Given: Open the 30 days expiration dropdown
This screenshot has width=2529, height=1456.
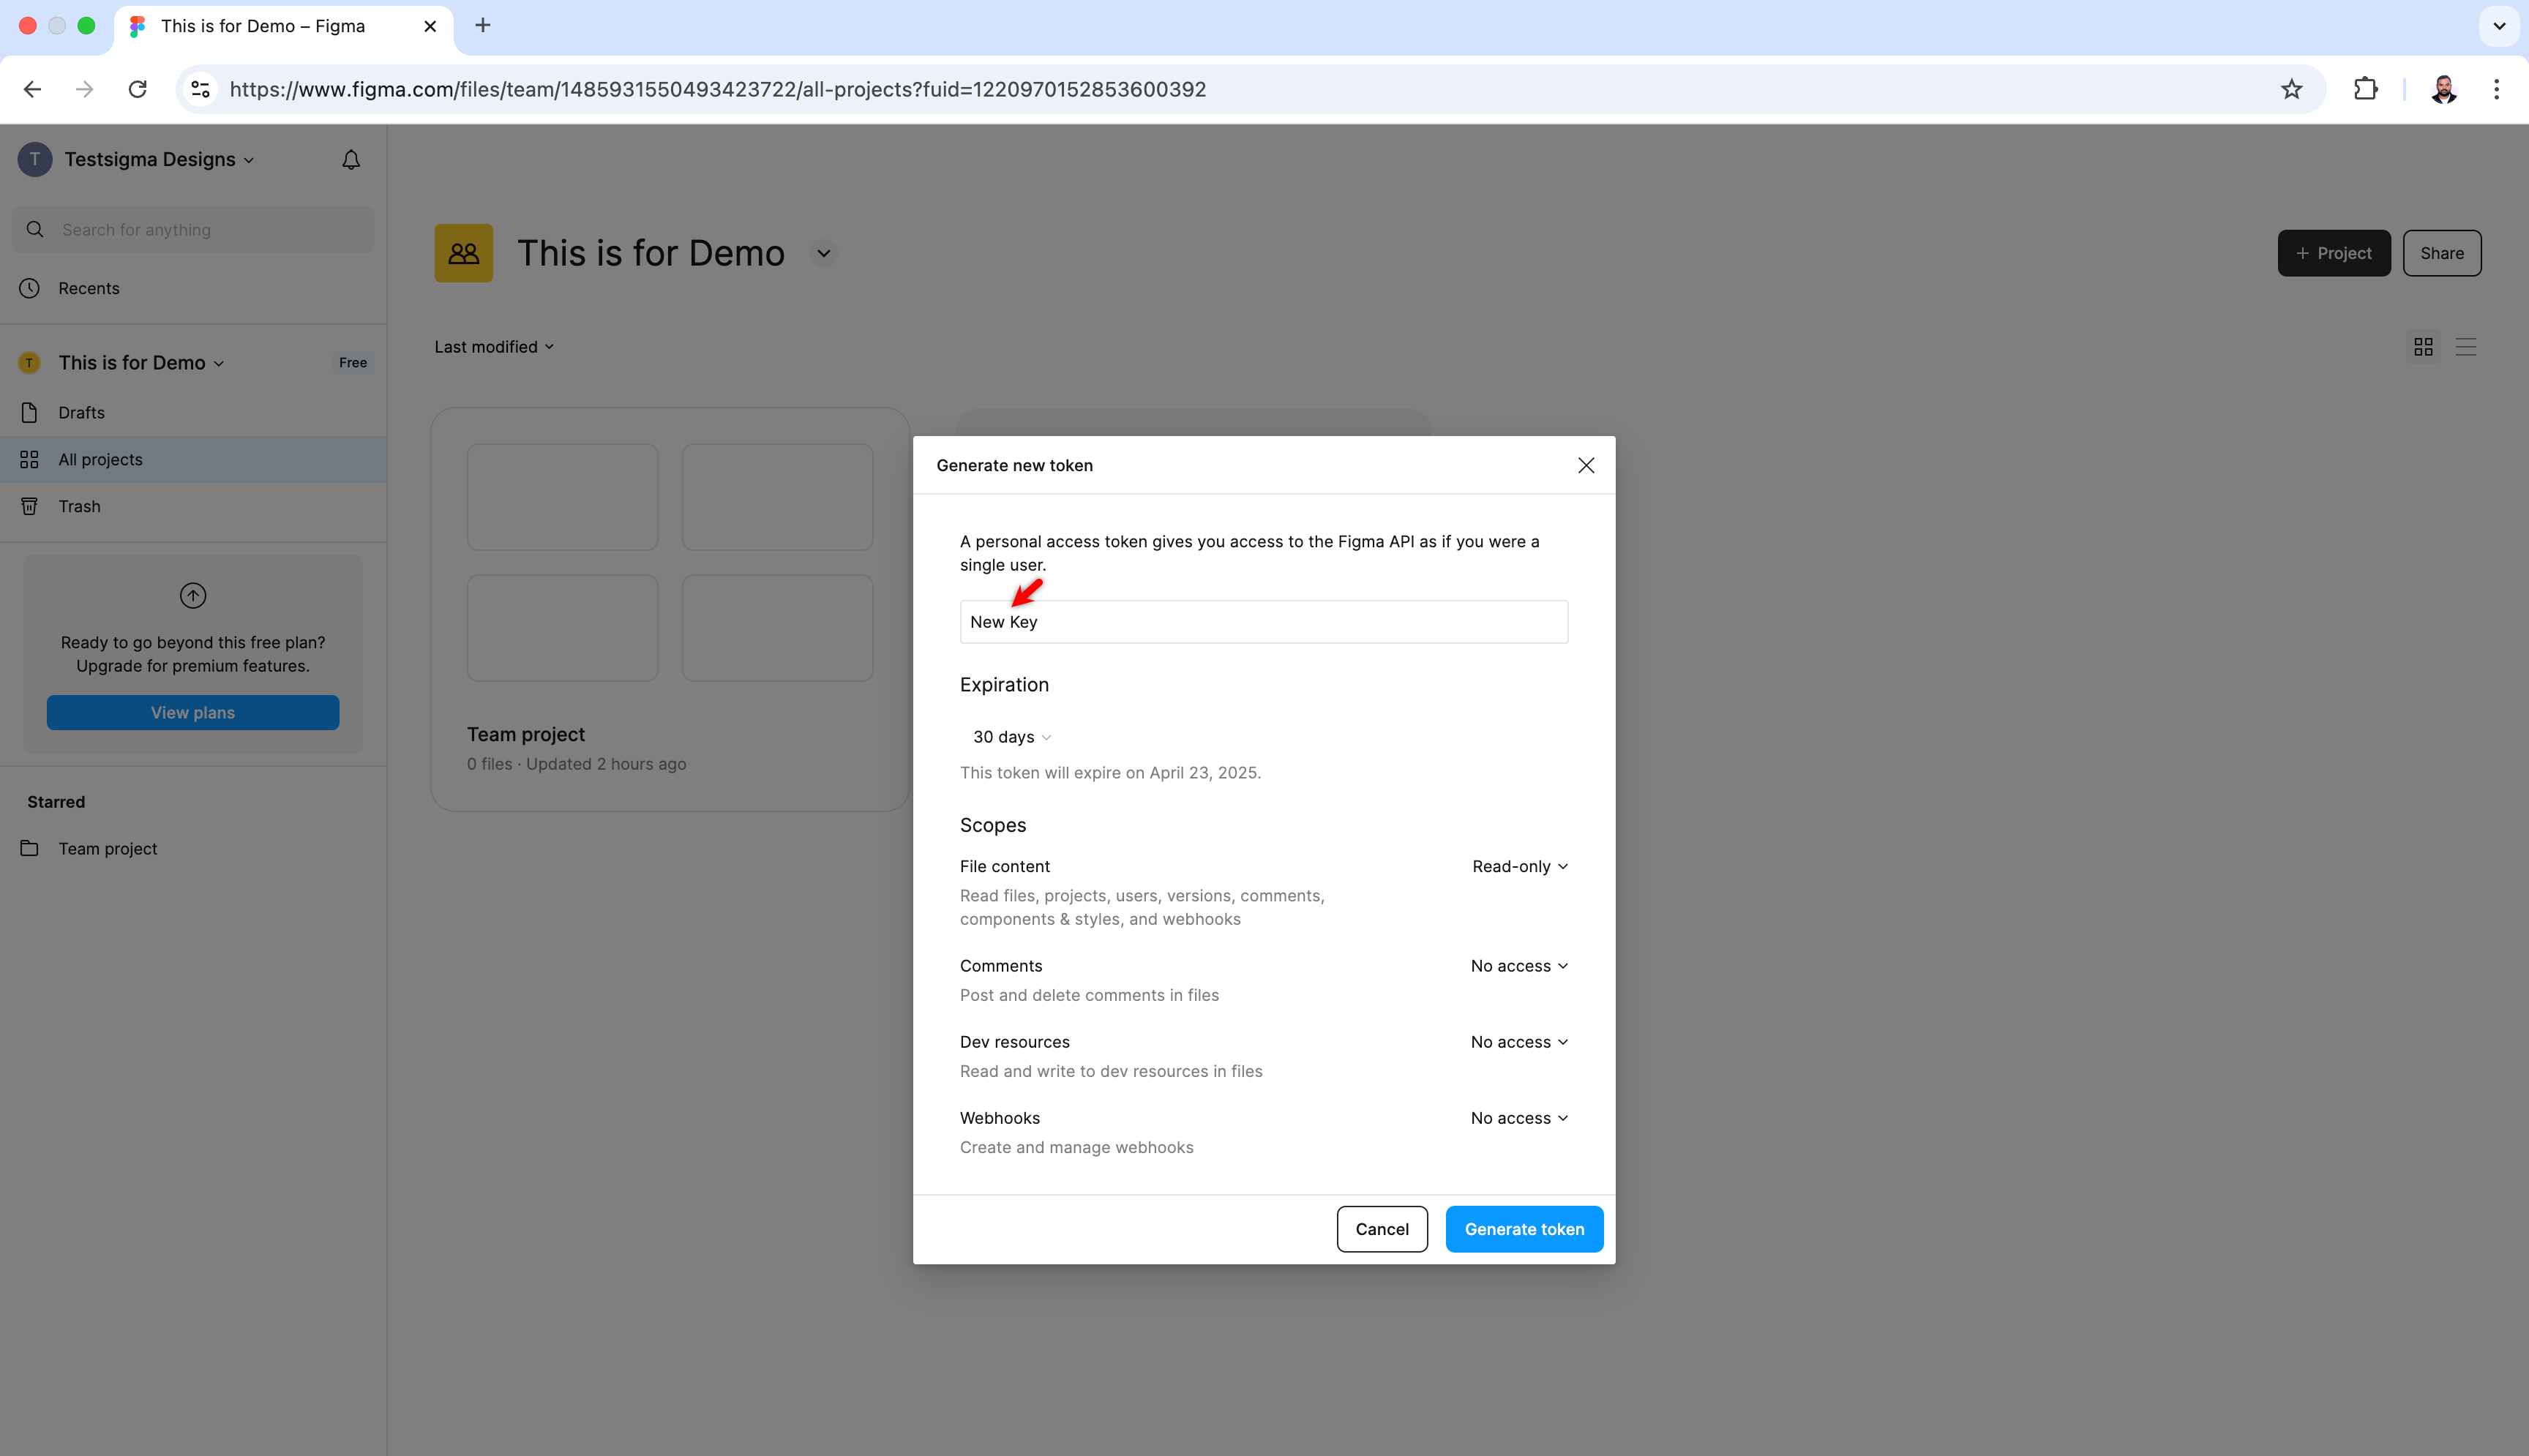Looking at the screenshot, I should pyautogui.click(x=1011, y=737).
